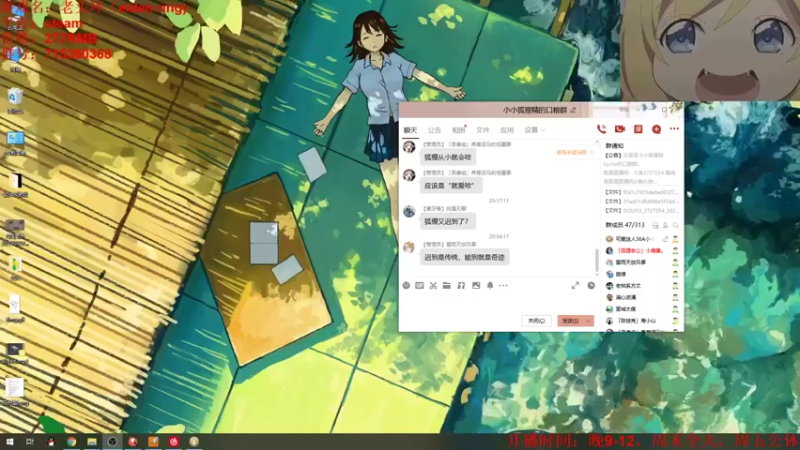Click in the message input field
The image size is (800, 450).
(497, 302)
